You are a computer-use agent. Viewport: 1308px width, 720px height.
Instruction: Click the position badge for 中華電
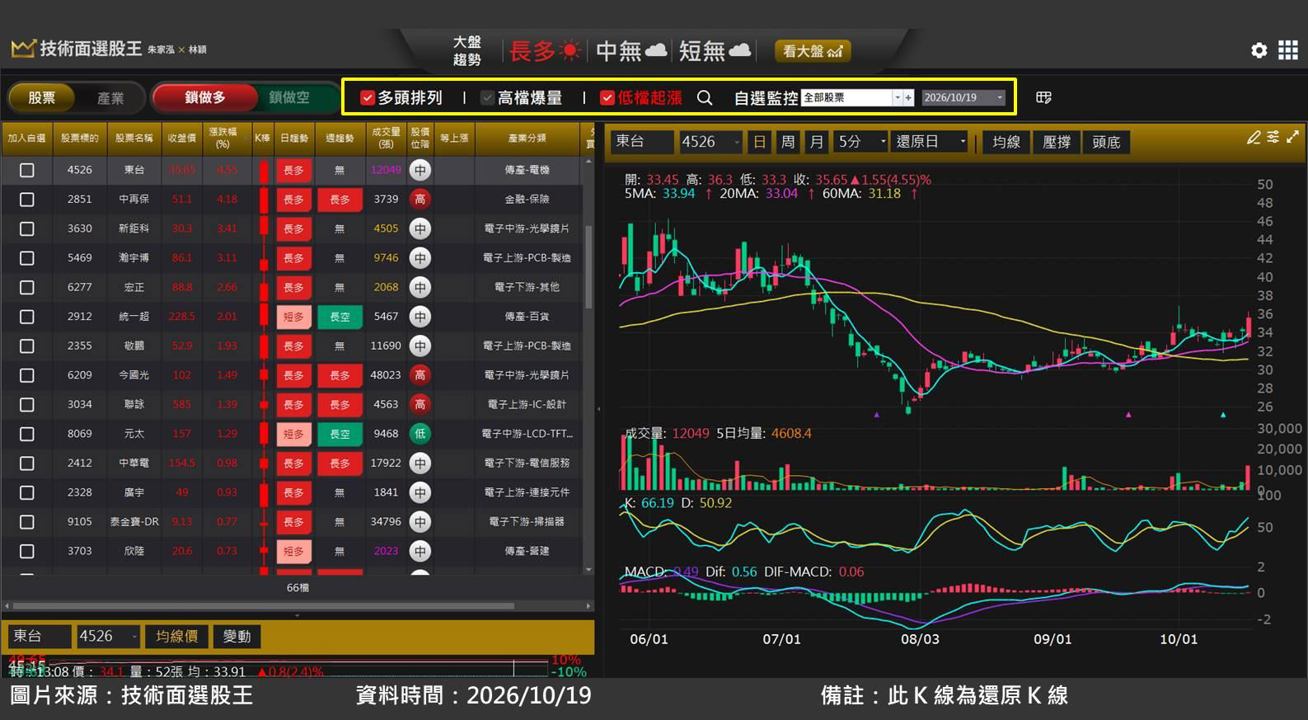420,463
